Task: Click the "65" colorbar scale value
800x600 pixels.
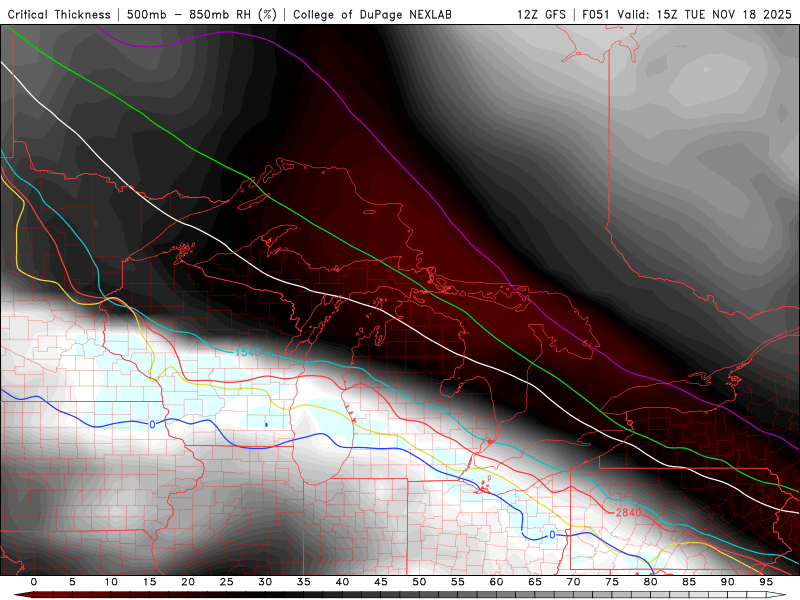Action: [535, 582]
